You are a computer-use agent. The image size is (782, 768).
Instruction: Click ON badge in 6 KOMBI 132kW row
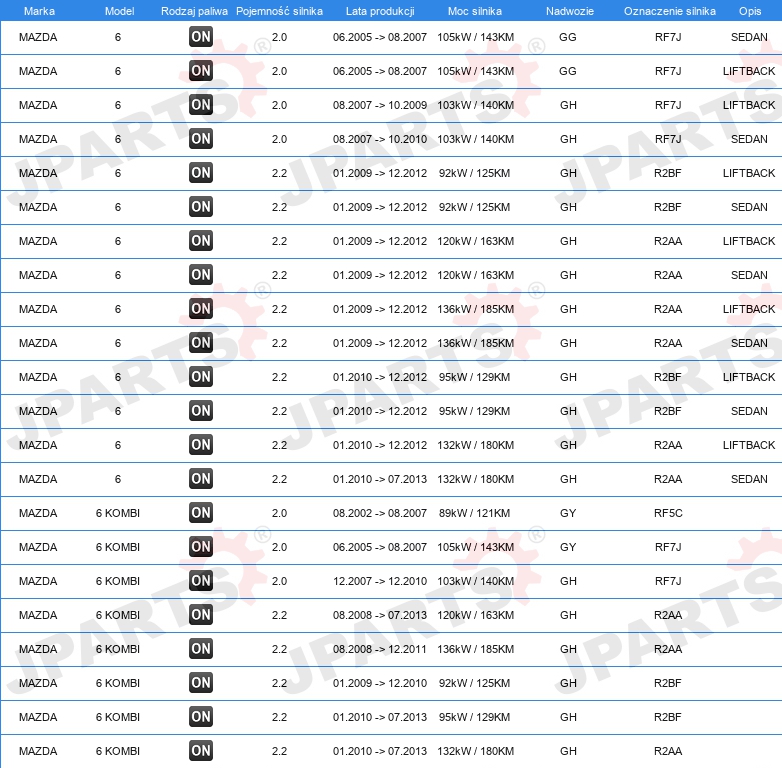(201, 751)
